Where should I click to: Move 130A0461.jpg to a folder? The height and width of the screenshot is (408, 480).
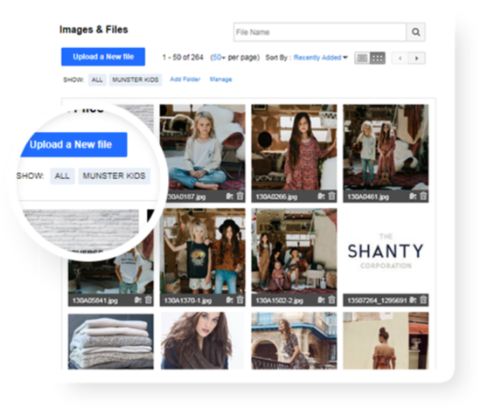413,196
